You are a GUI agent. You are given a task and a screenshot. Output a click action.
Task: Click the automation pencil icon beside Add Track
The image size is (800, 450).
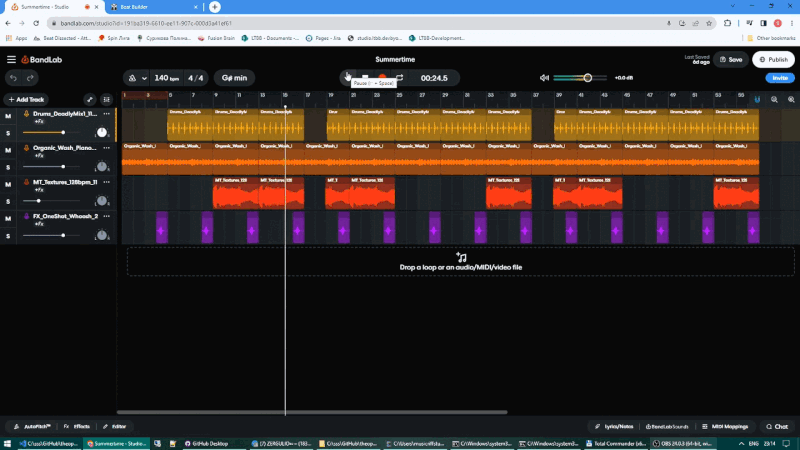[x=89, y=99]
